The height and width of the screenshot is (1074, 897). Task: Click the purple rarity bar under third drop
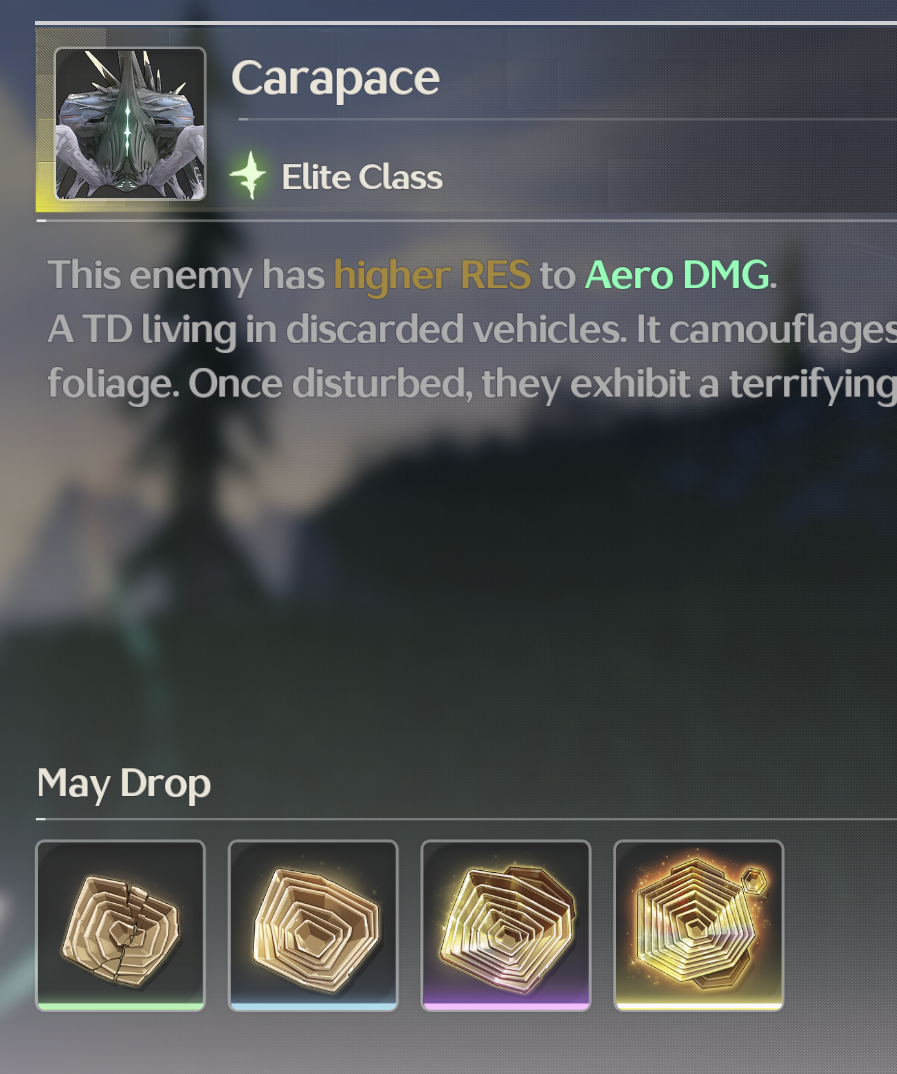coord(506,1006)
